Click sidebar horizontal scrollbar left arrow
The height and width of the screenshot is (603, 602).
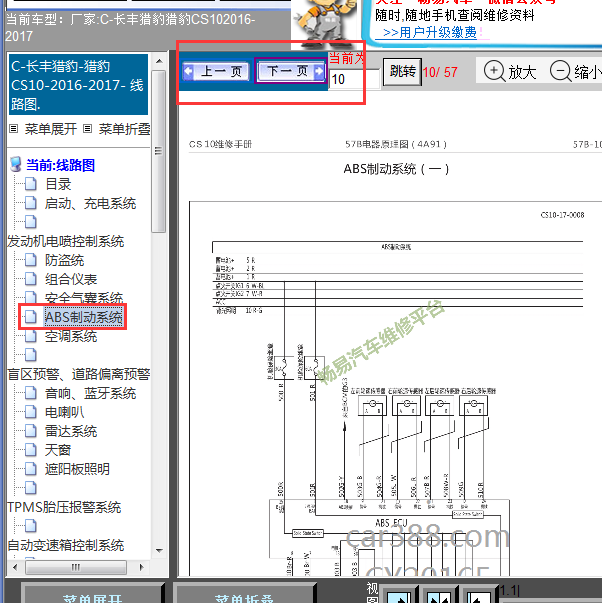pos(15,567)
